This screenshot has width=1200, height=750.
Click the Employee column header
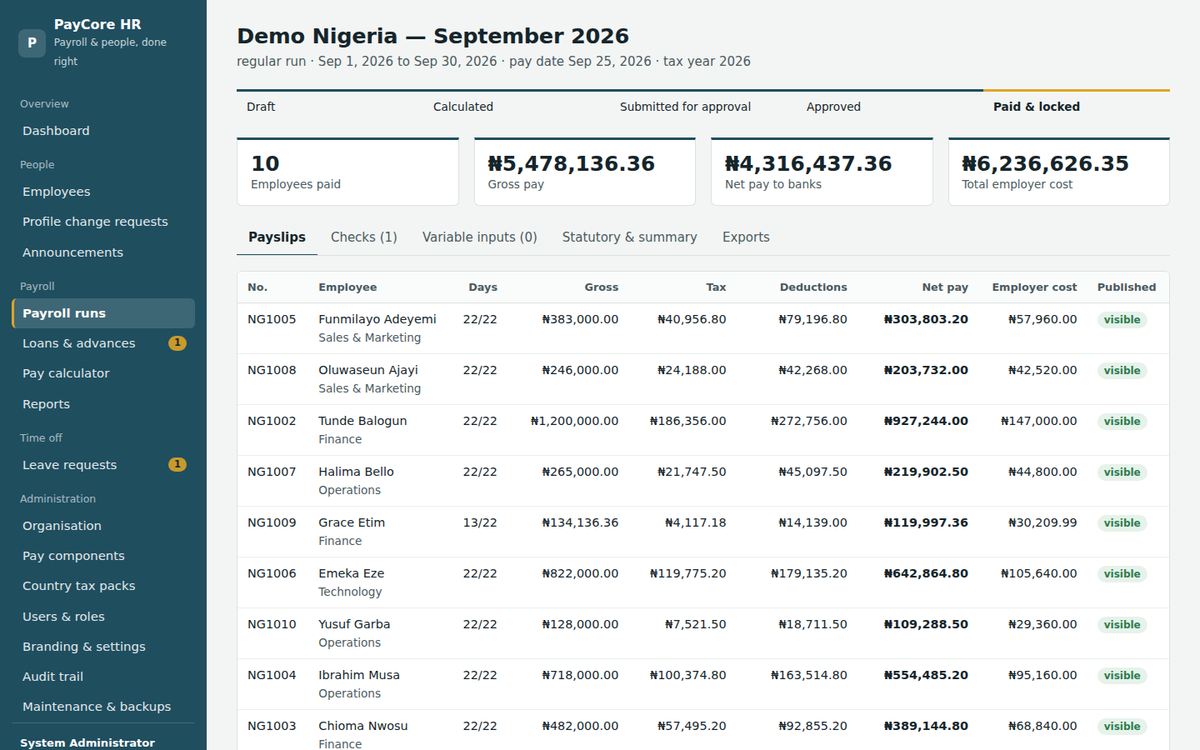pyautogui.click(x=348, y=287)
